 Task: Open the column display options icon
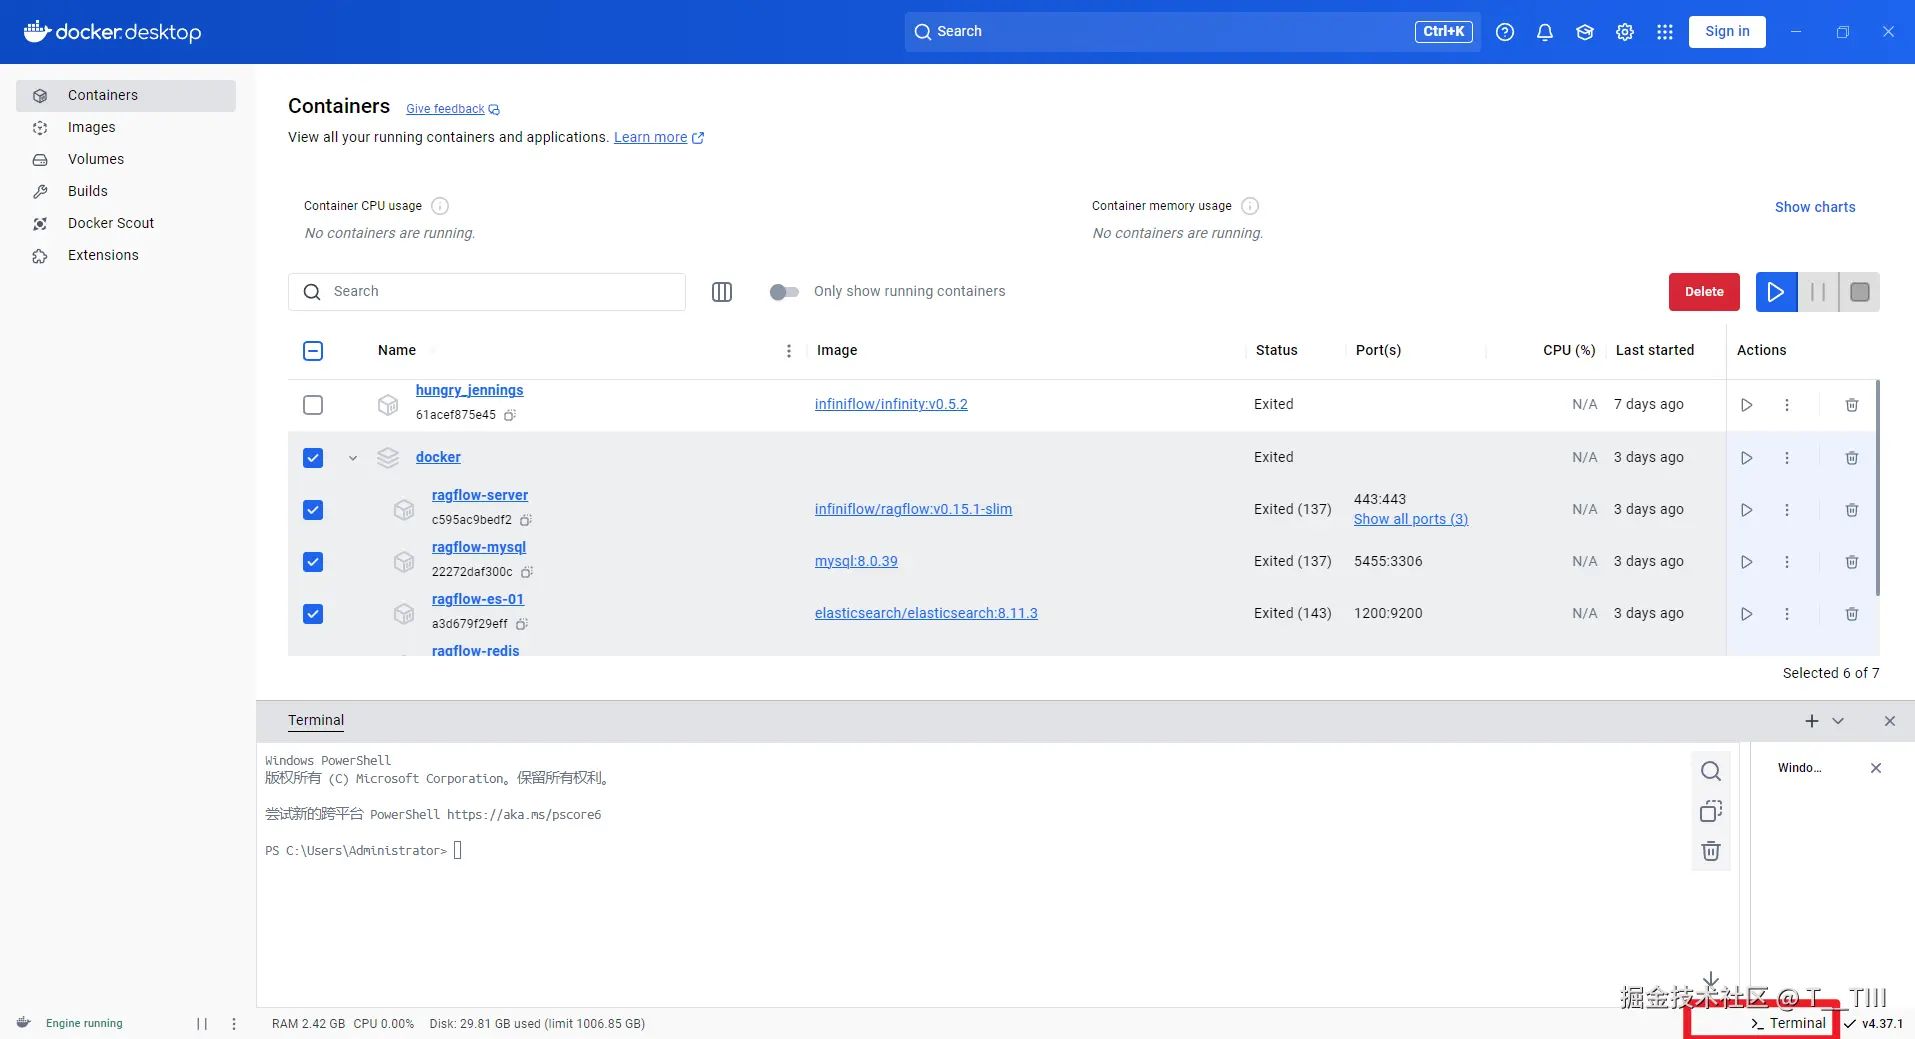tap(722, 292)
